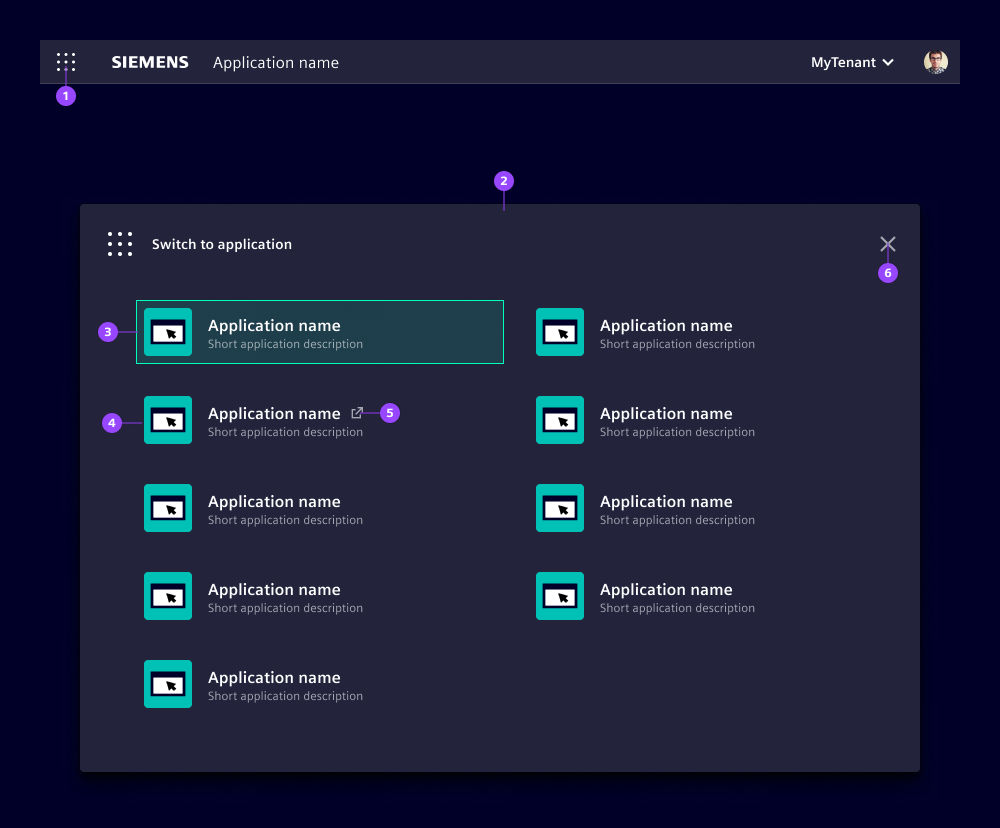Click the Short application description under first app

tap(285, 343)
